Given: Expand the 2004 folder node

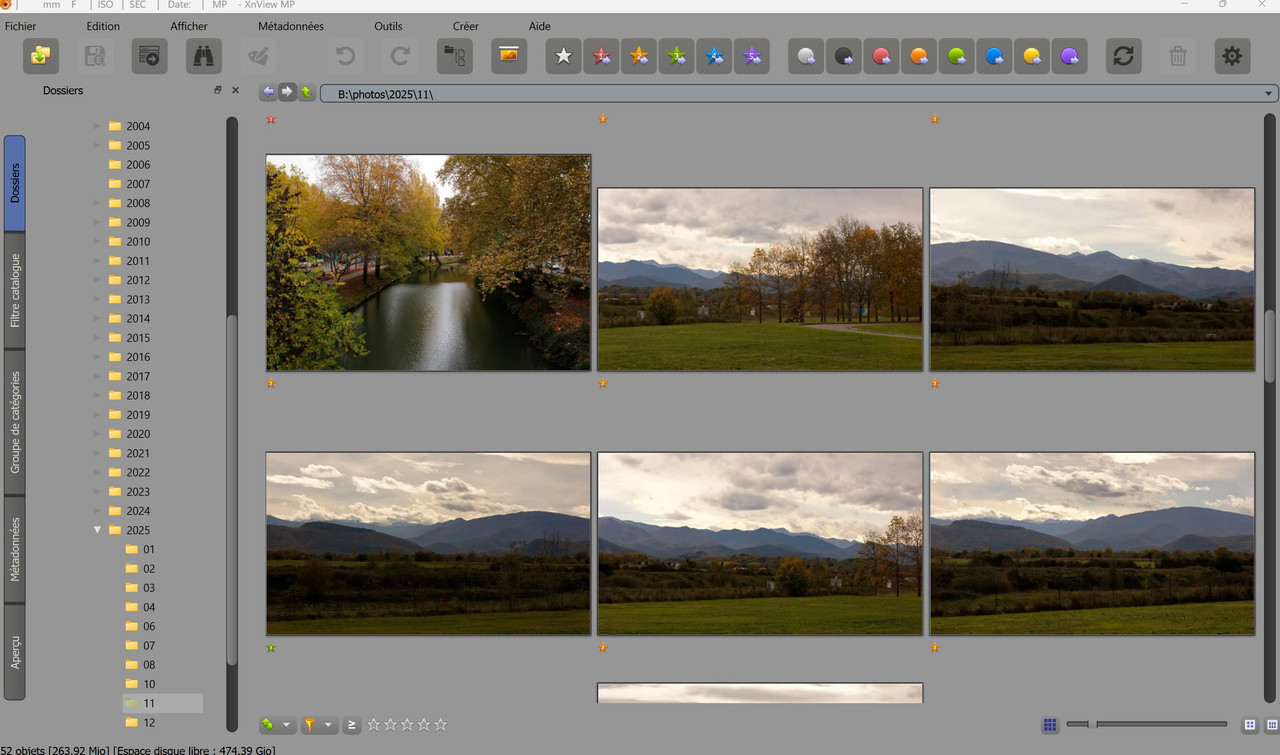Looking at the screenshot, I should point(97,126).
